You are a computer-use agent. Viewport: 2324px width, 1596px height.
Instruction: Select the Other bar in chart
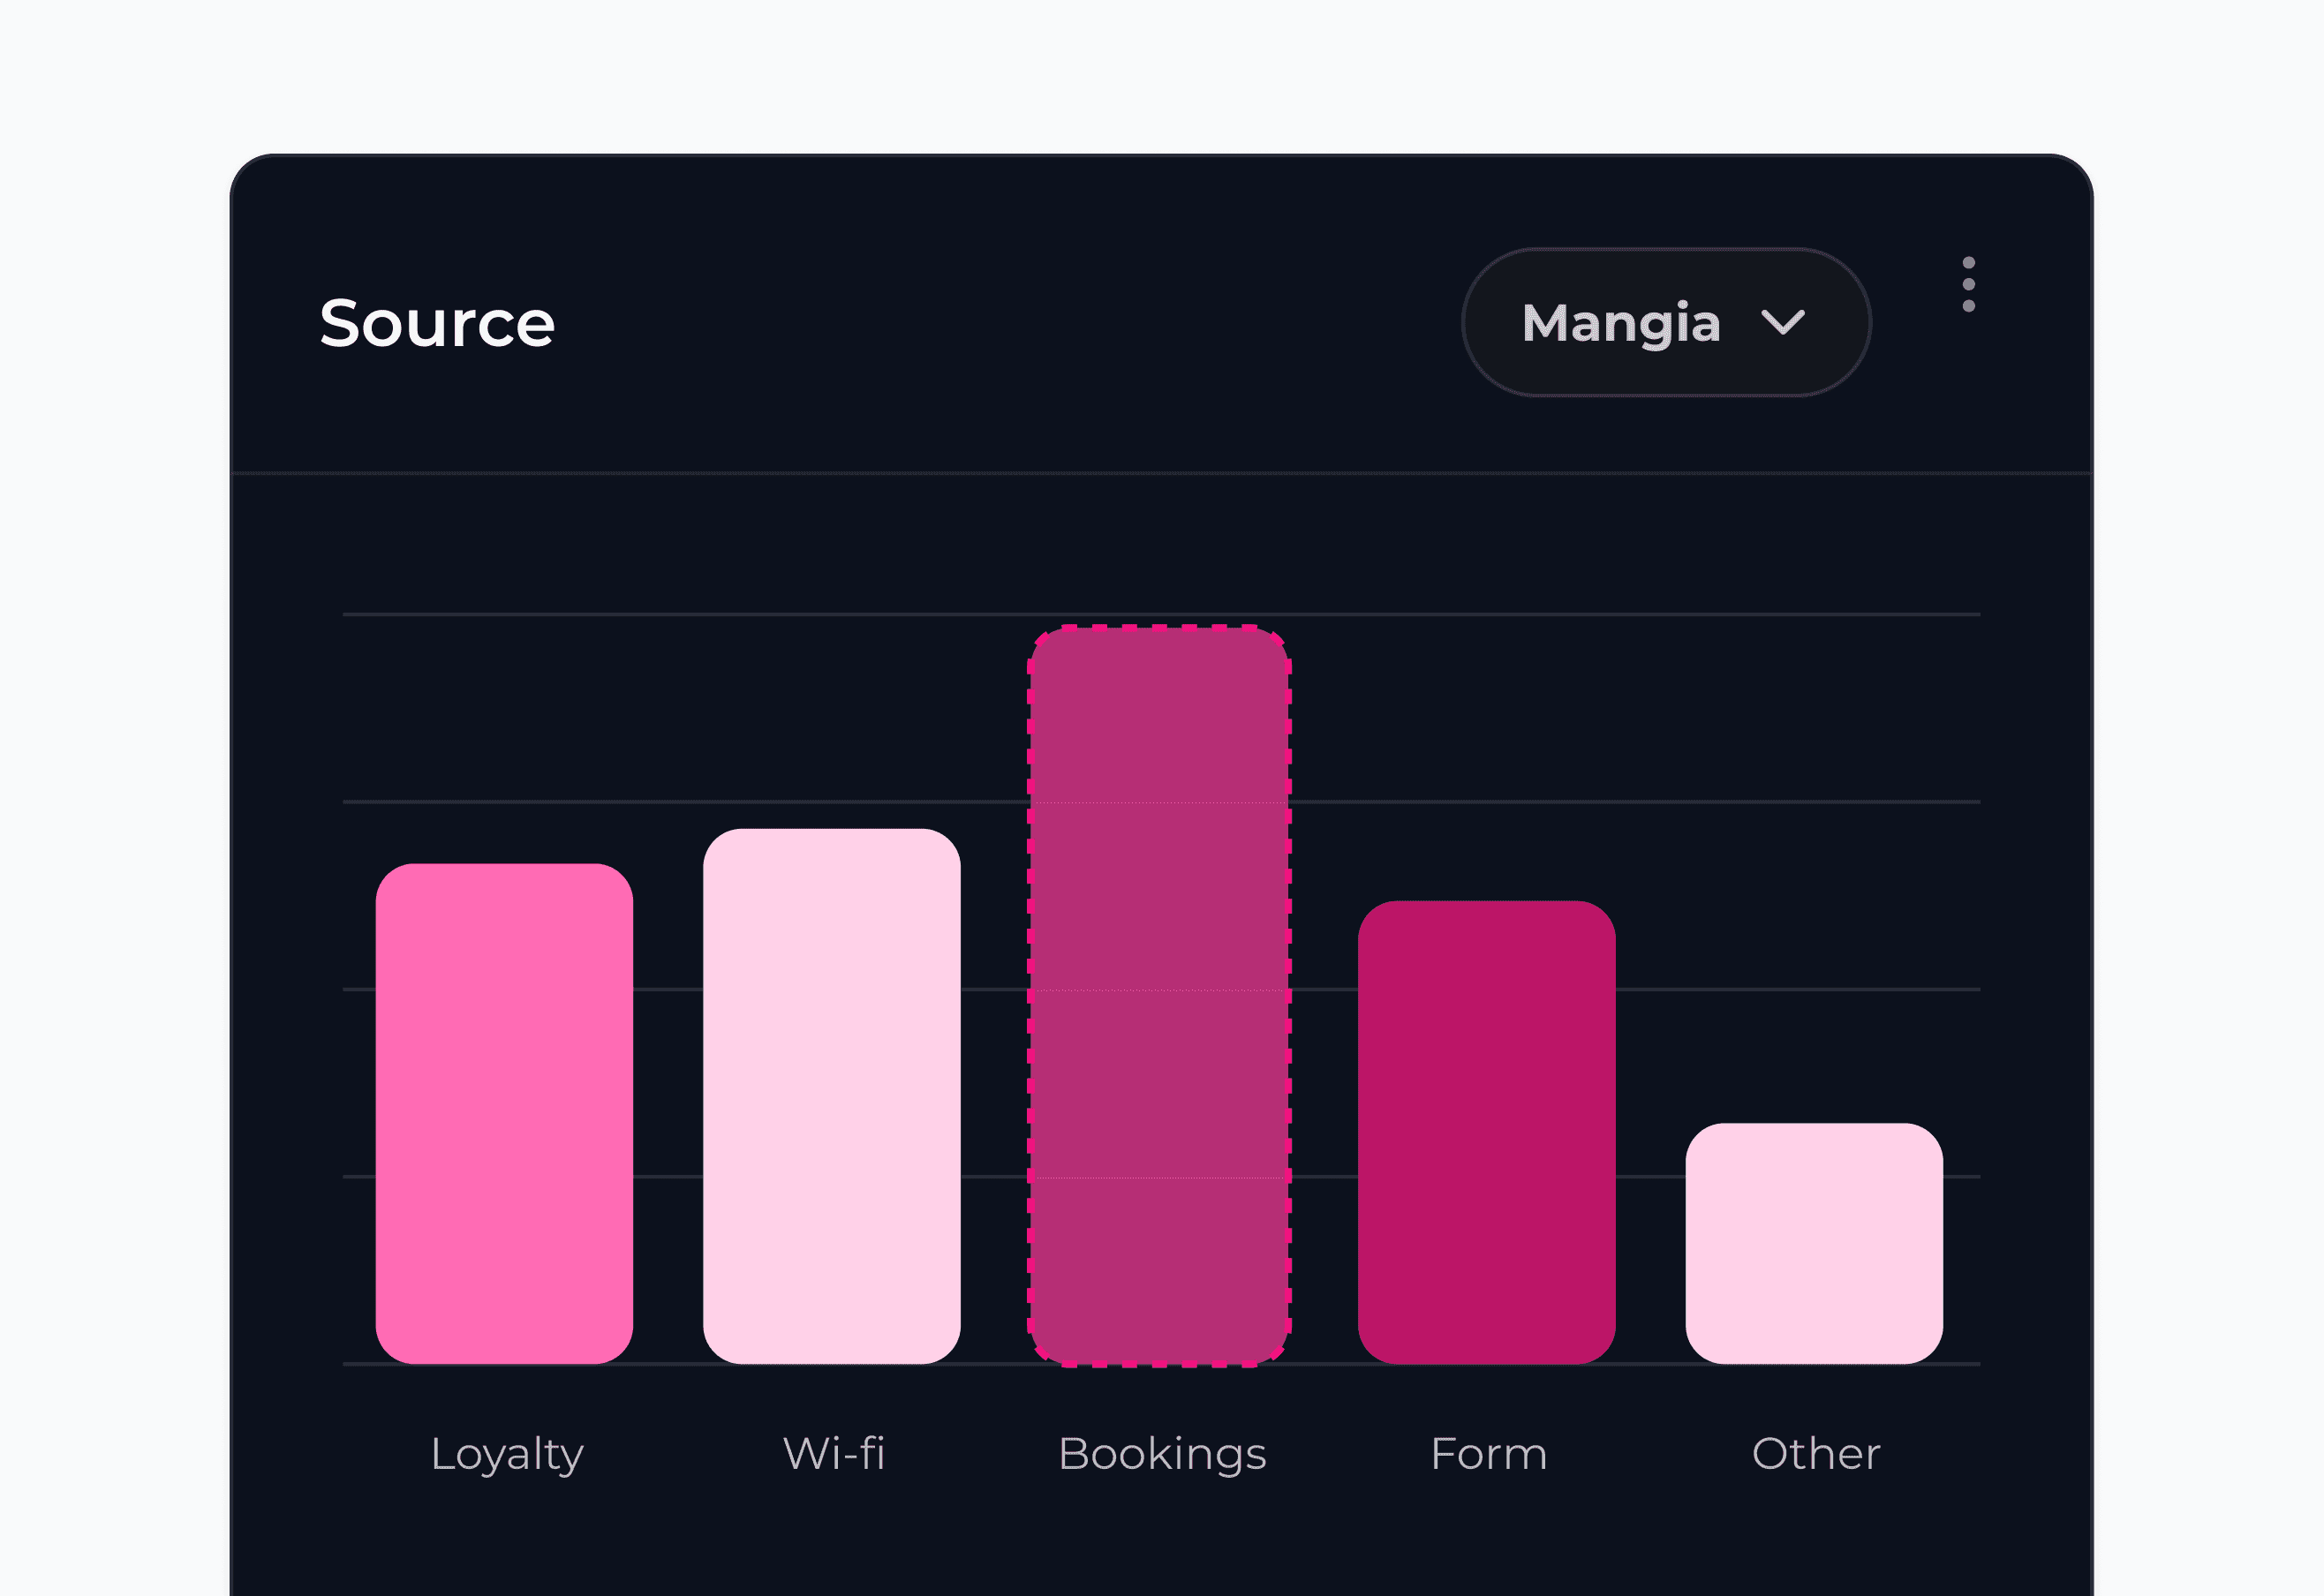[x=1814, y=1243]
